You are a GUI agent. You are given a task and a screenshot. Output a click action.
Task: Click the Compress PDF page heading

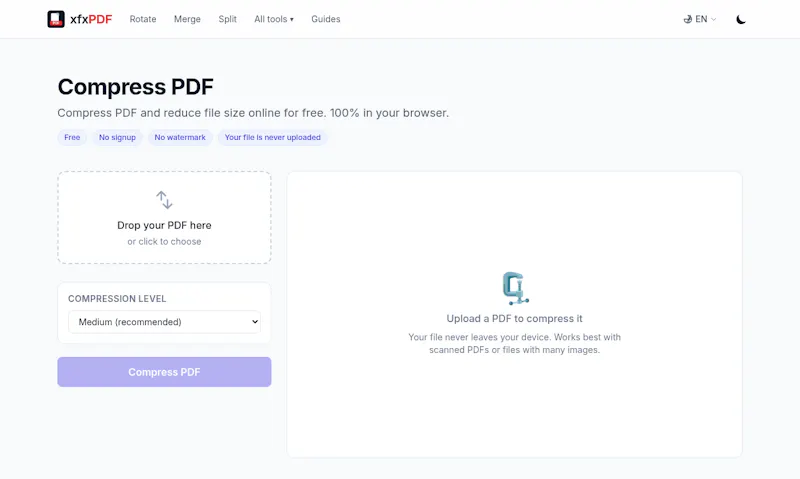[x=135, y=87]
